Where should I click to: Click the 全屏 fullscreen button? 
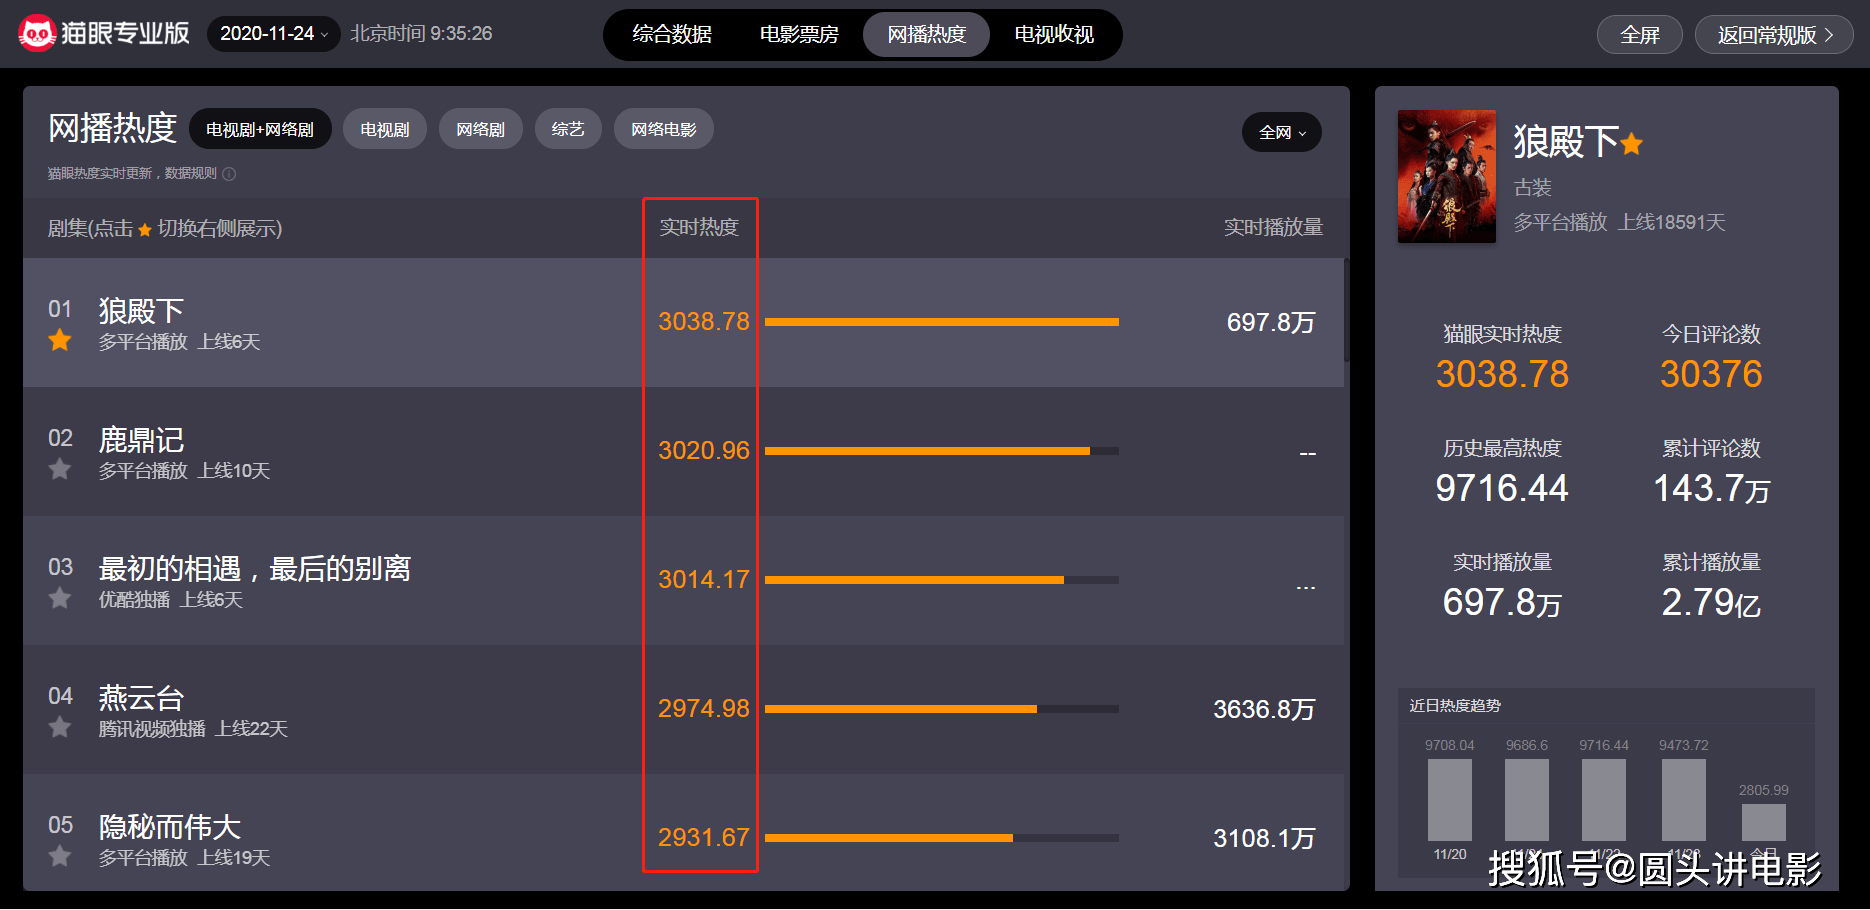pyautogui.click(x=1640, y=35)
